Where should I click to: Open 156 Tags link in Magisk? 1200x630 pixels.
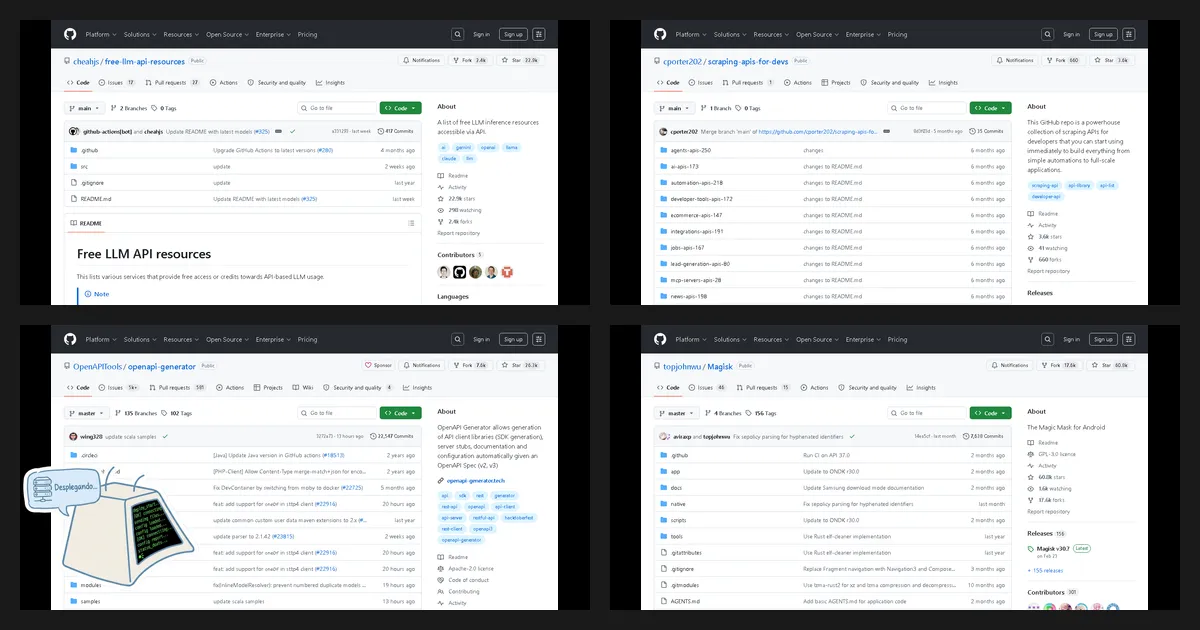[x=760, y=413]
